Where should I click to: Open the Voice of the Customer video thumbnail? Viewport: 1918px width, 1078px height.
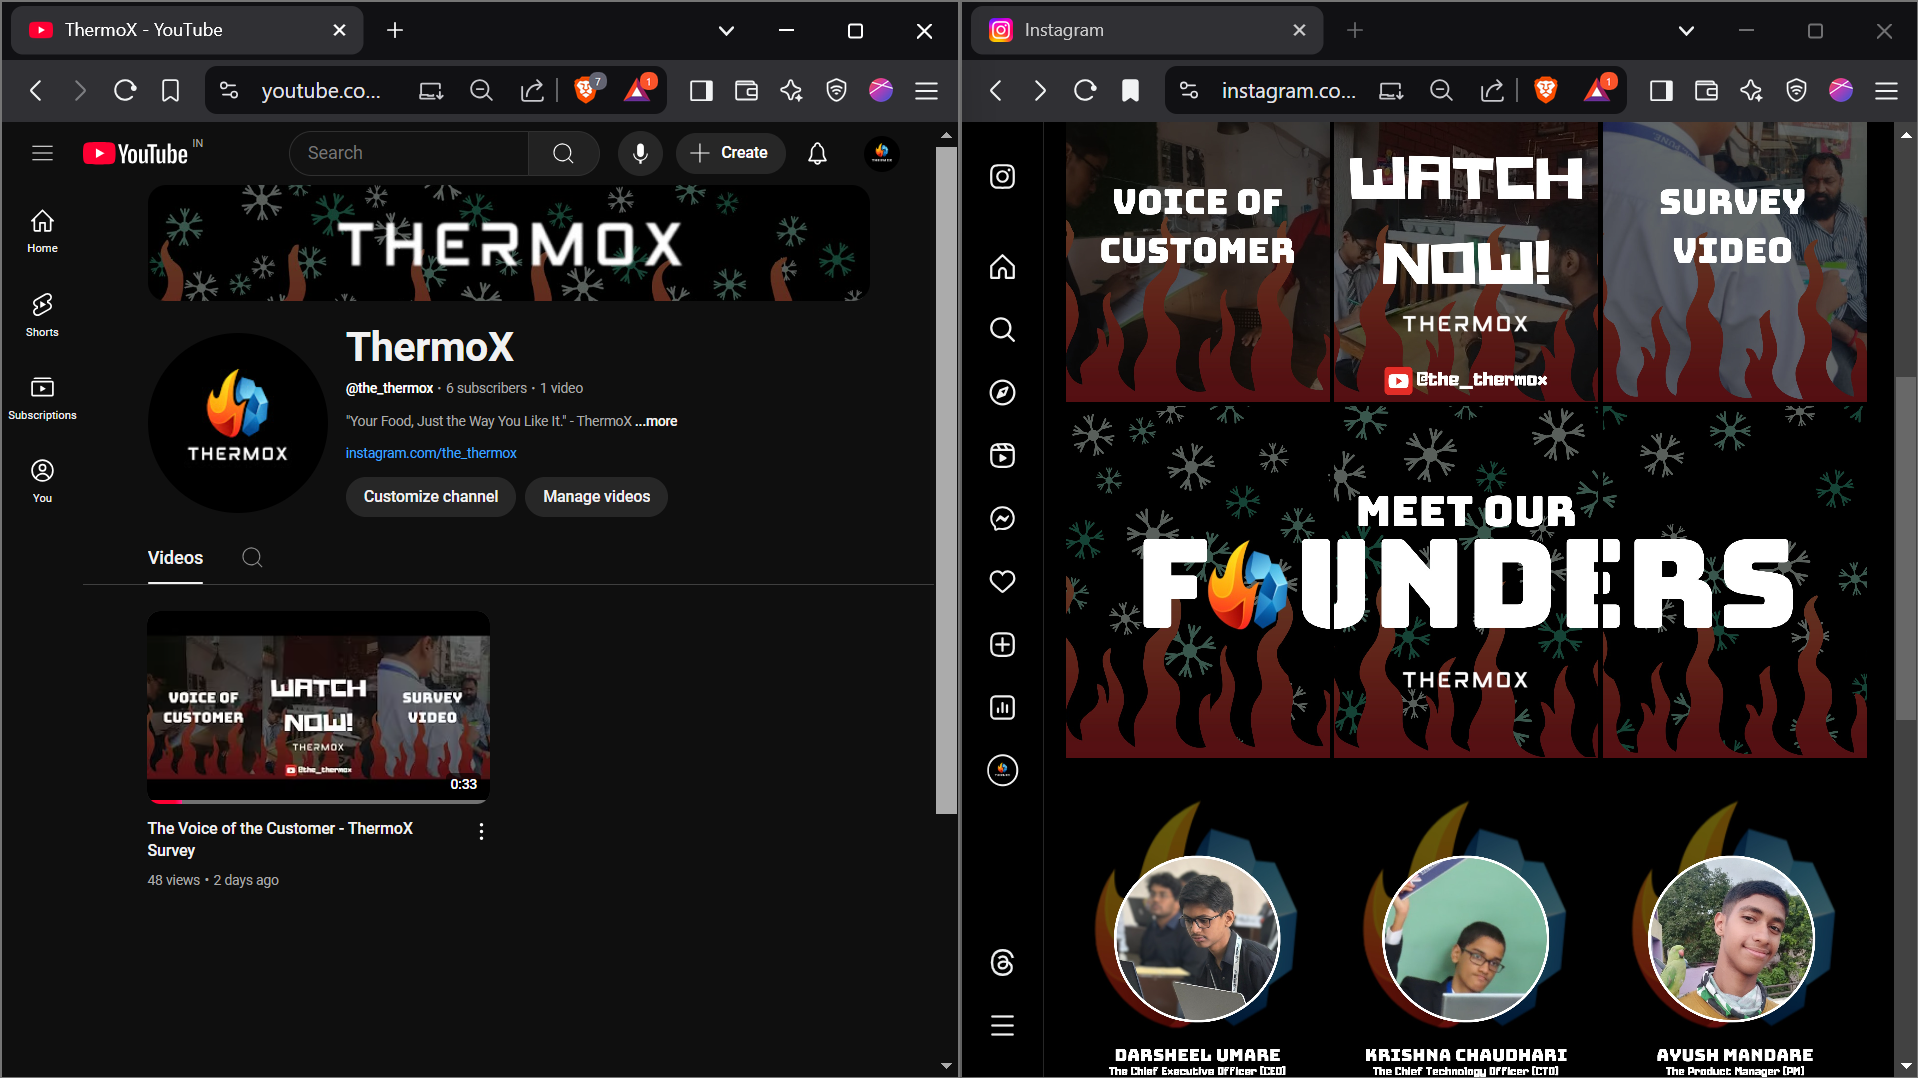tap(318, 707)
